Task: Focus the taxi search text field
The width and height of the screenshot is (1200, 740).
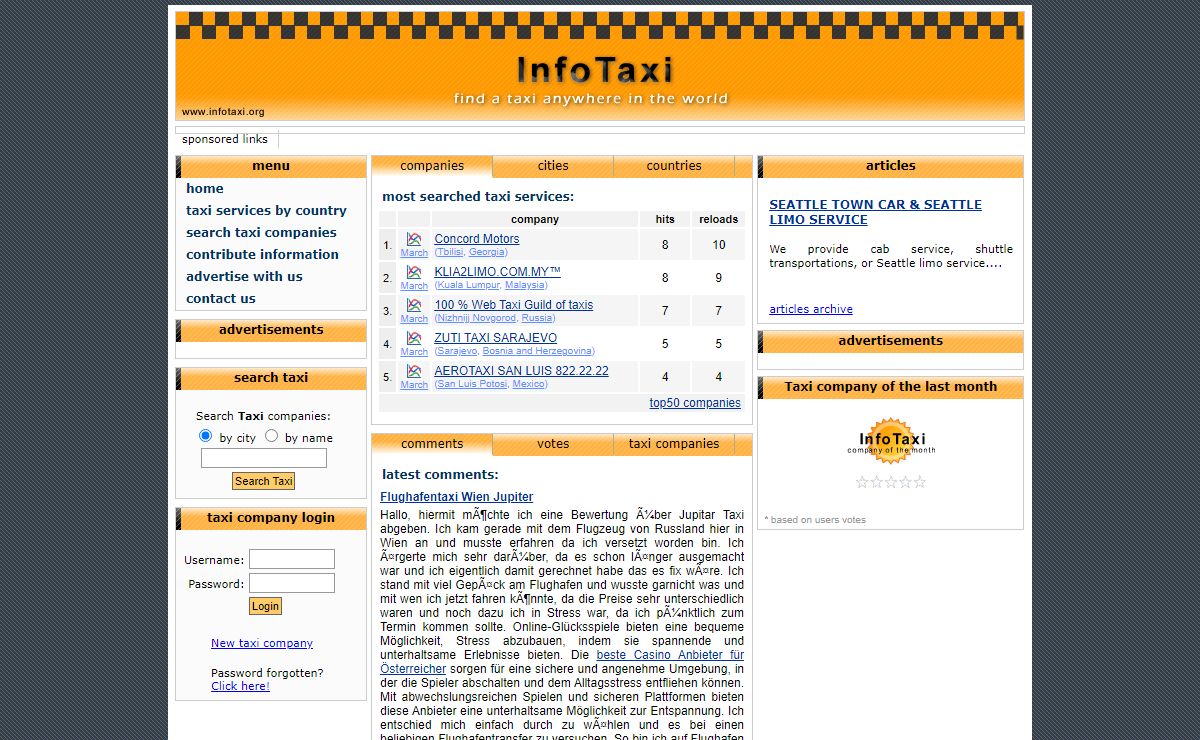Action: point(264,458)
